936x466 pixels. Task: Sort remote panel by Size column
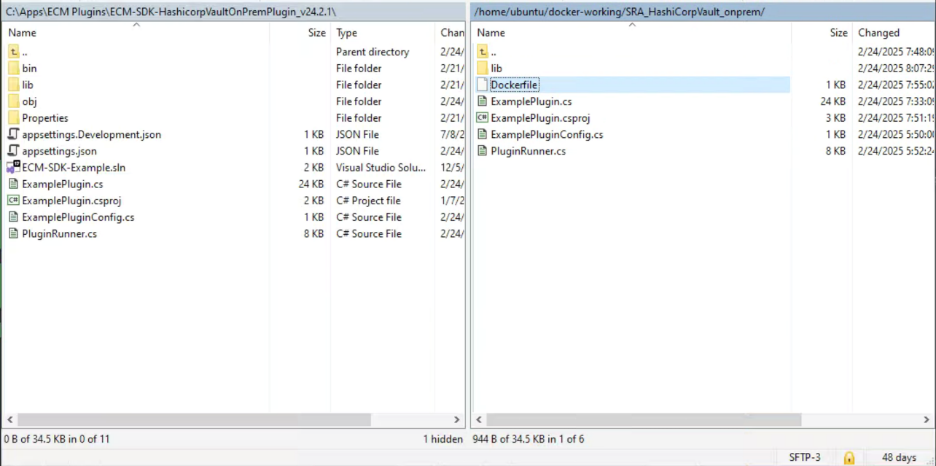(821, 32)
